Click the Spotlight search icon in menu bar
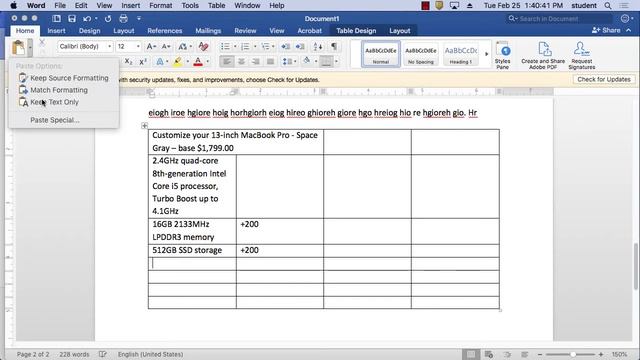The width and height of the screenshot is (640, 360). (608, 6)
